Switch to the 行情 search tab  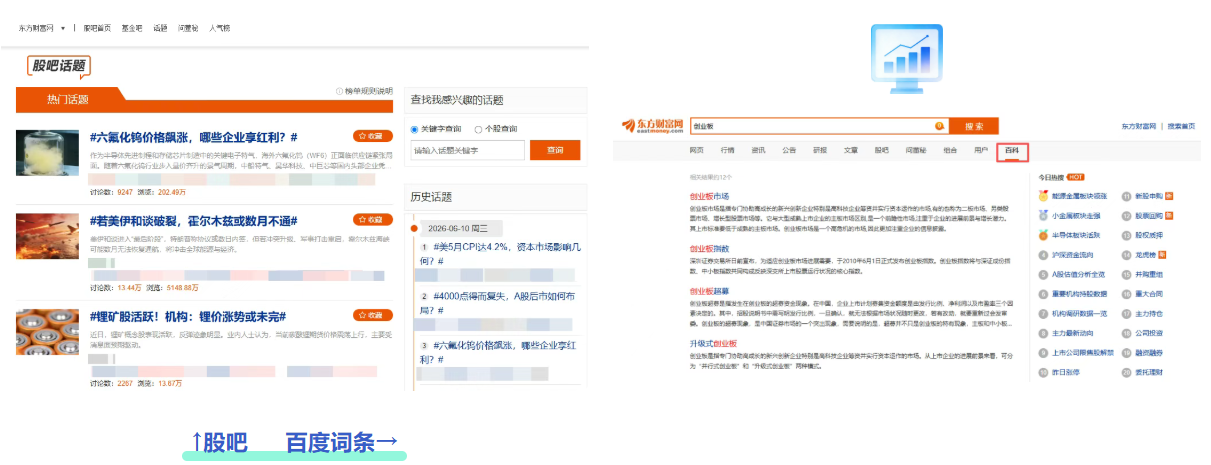727,150
